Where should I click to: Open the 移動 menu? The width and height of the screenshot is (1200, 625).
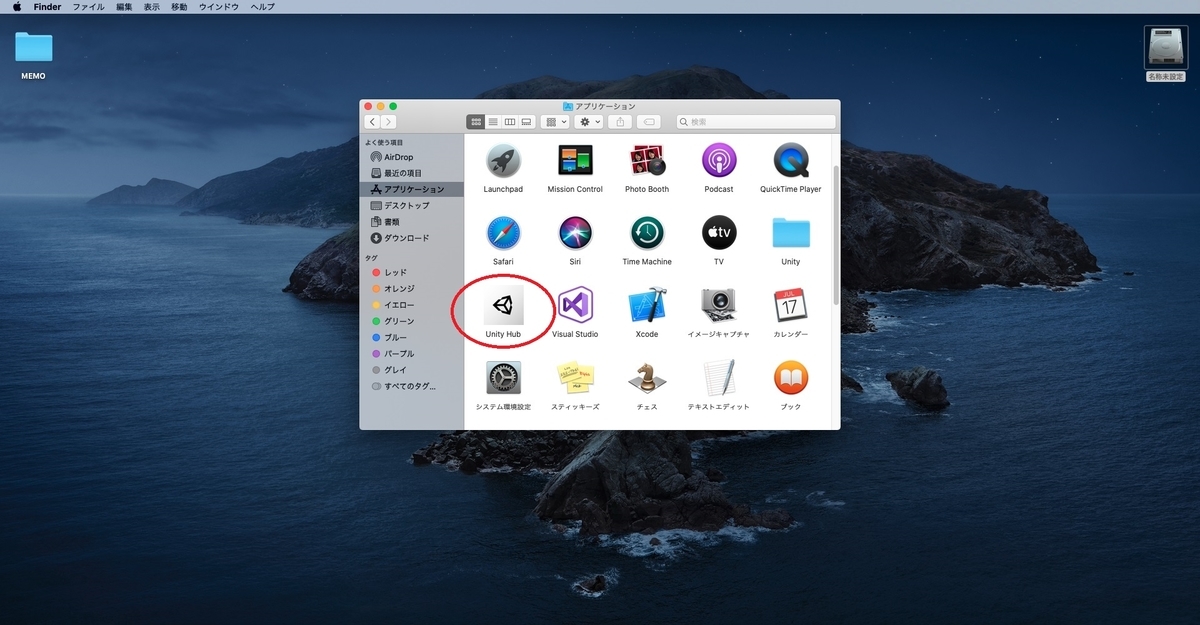click(x=179, y=7)
